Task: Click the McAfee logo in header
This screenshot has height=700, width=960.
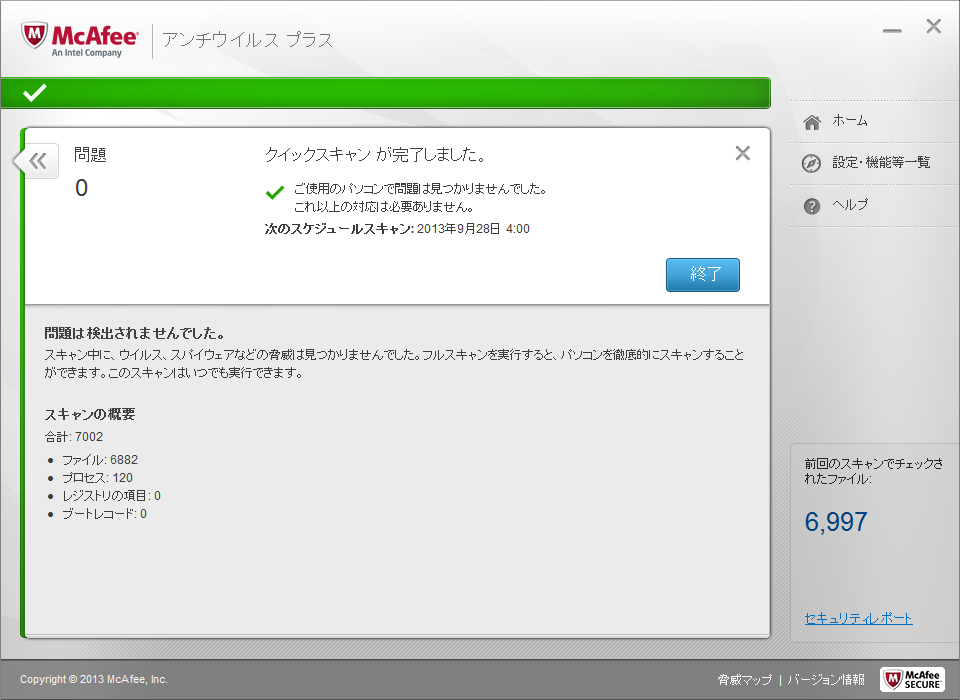Action: [x=80, y=39]
